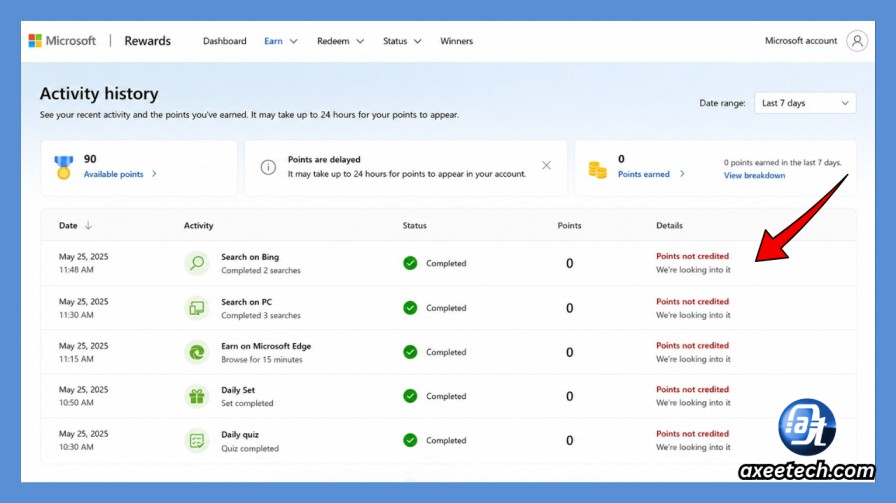The width and height of the screenshot is (896, 503).
Task: Click the 90 available points value
Action: click(90, 159)
